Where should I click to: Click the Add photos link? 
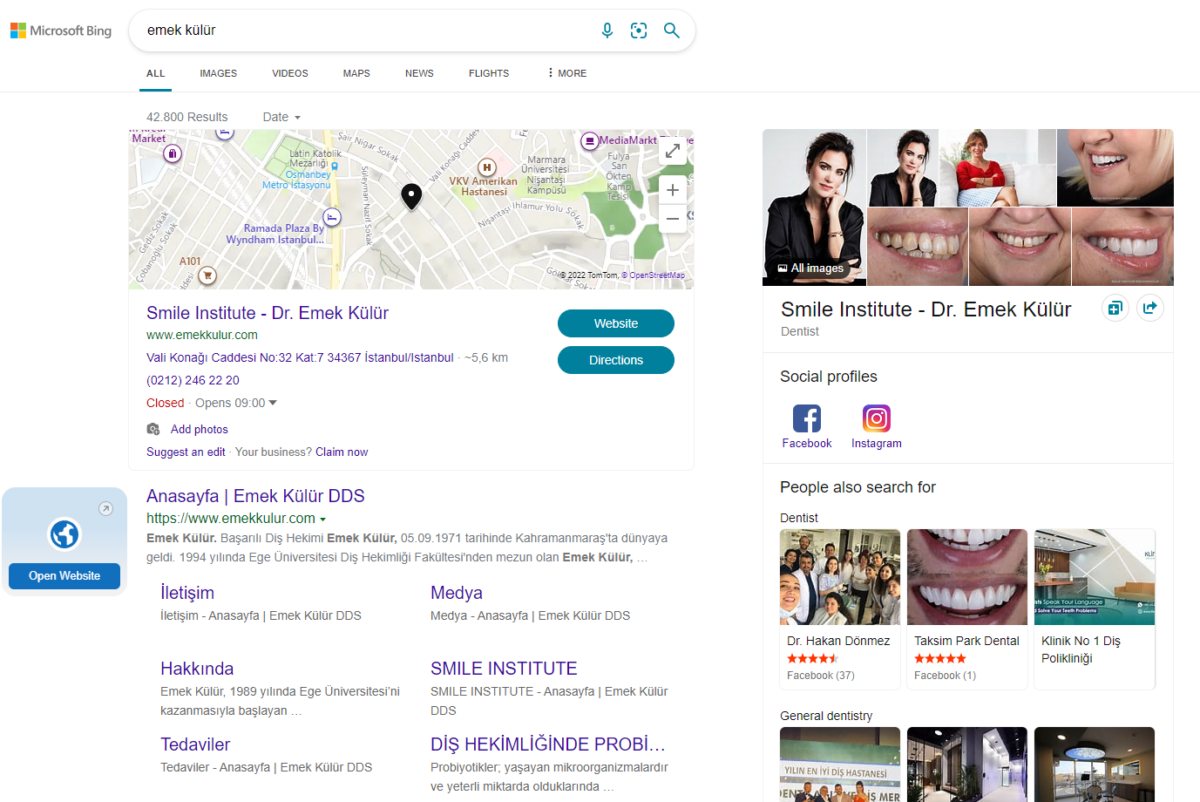click(199, 429)
